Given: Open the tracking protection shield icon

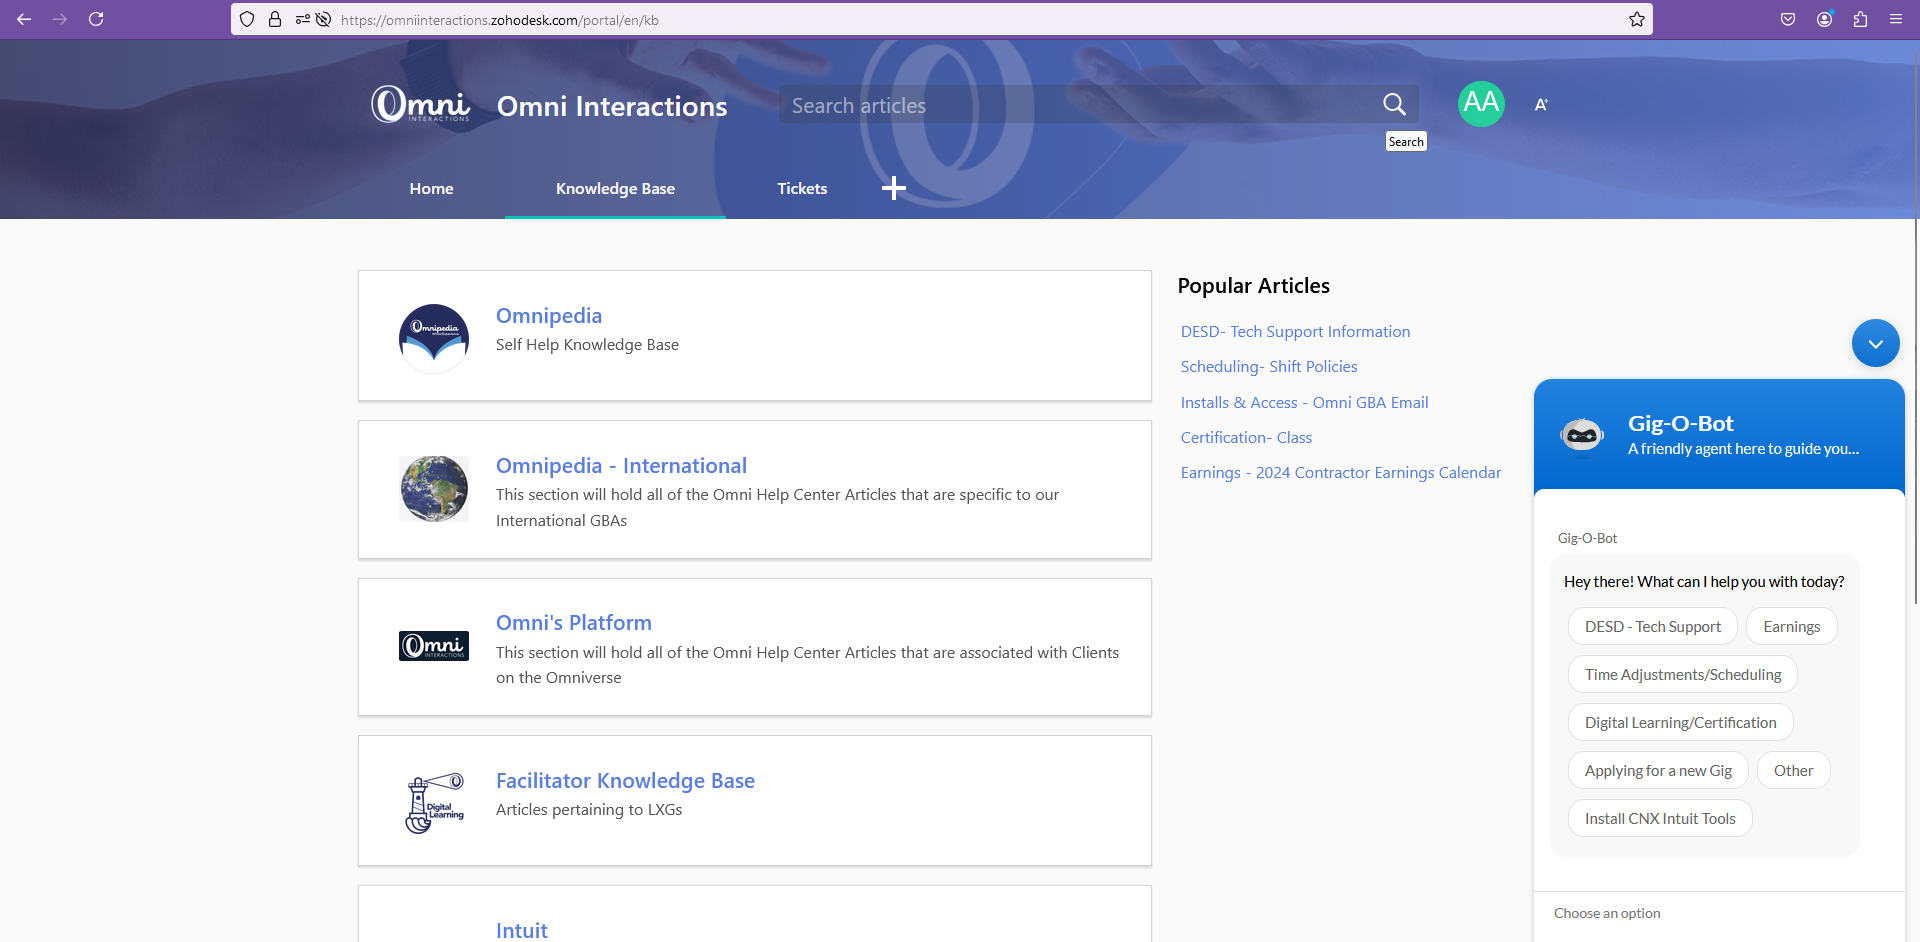Looking at the screenshot, I should pyautogui.click(x=247, y=19).
